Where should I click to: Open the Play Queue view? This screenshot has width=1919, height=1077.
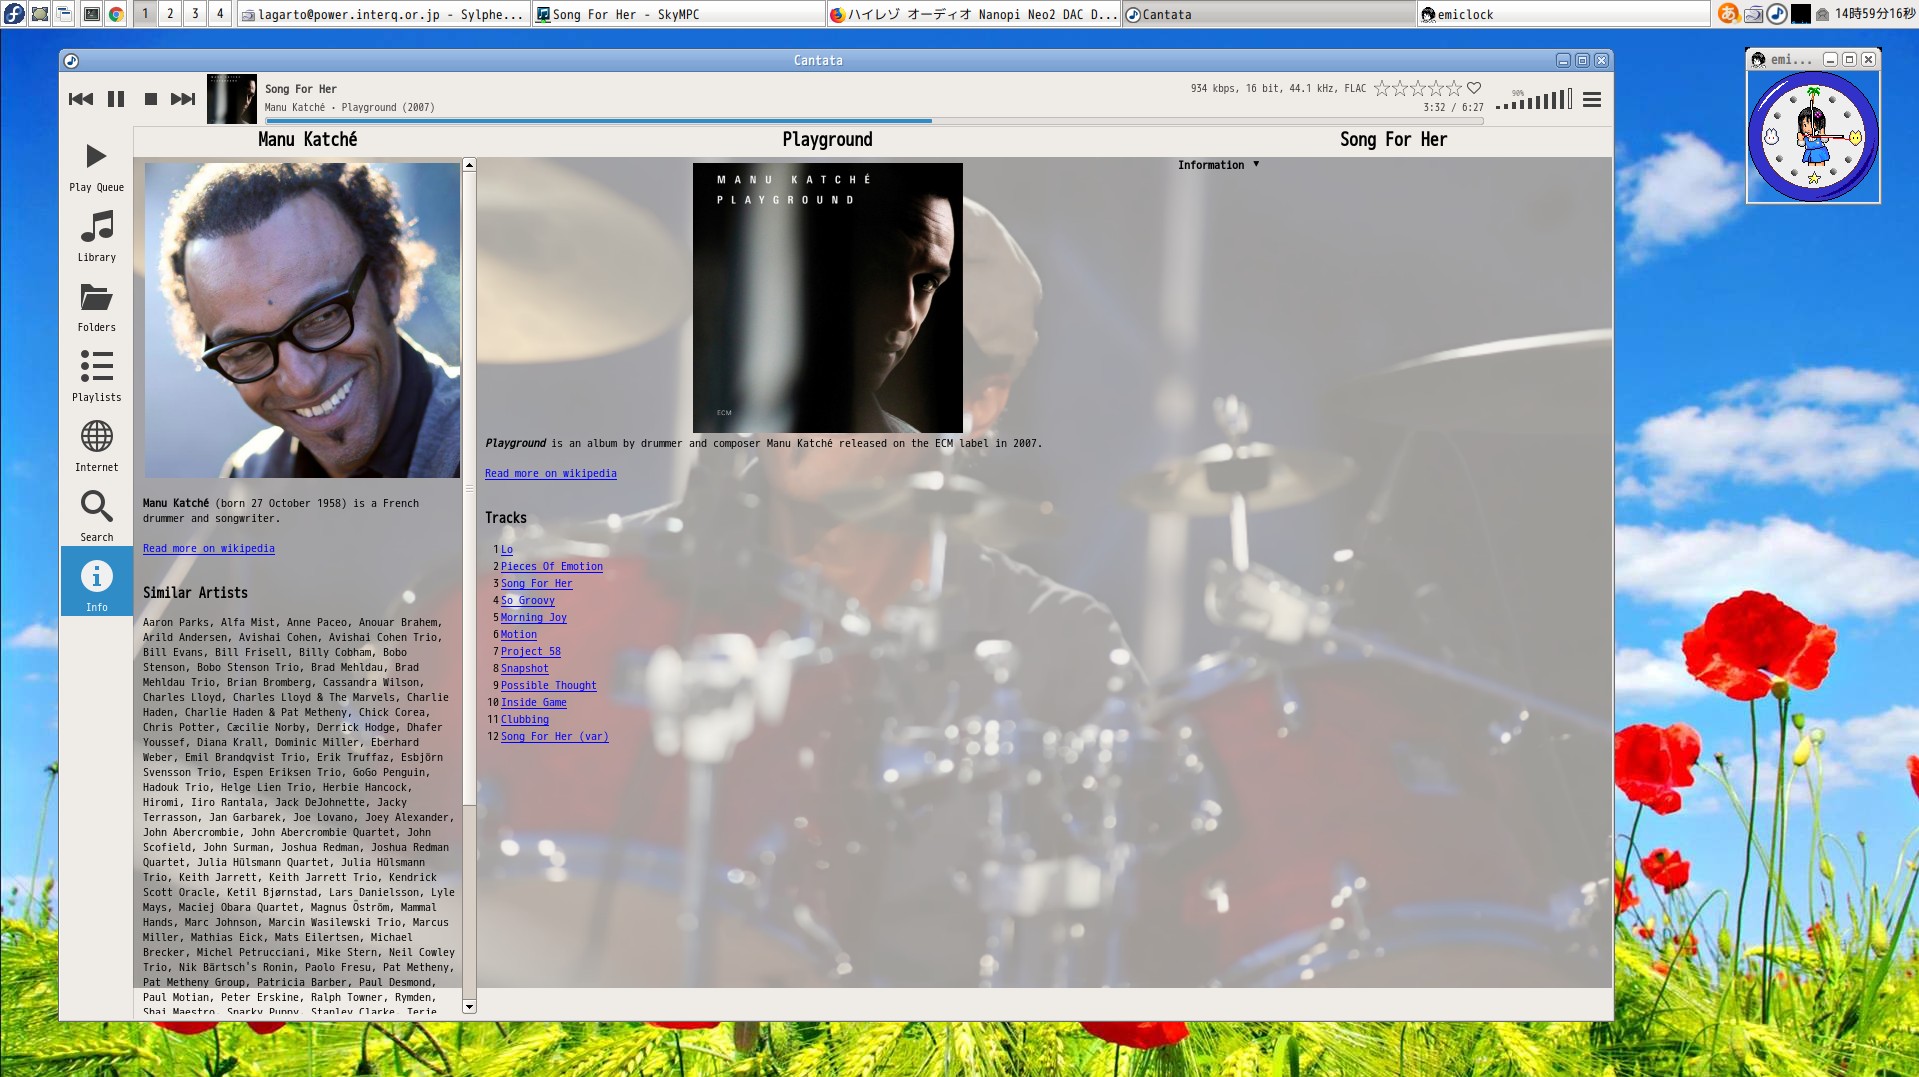click(x=96, y=166)
